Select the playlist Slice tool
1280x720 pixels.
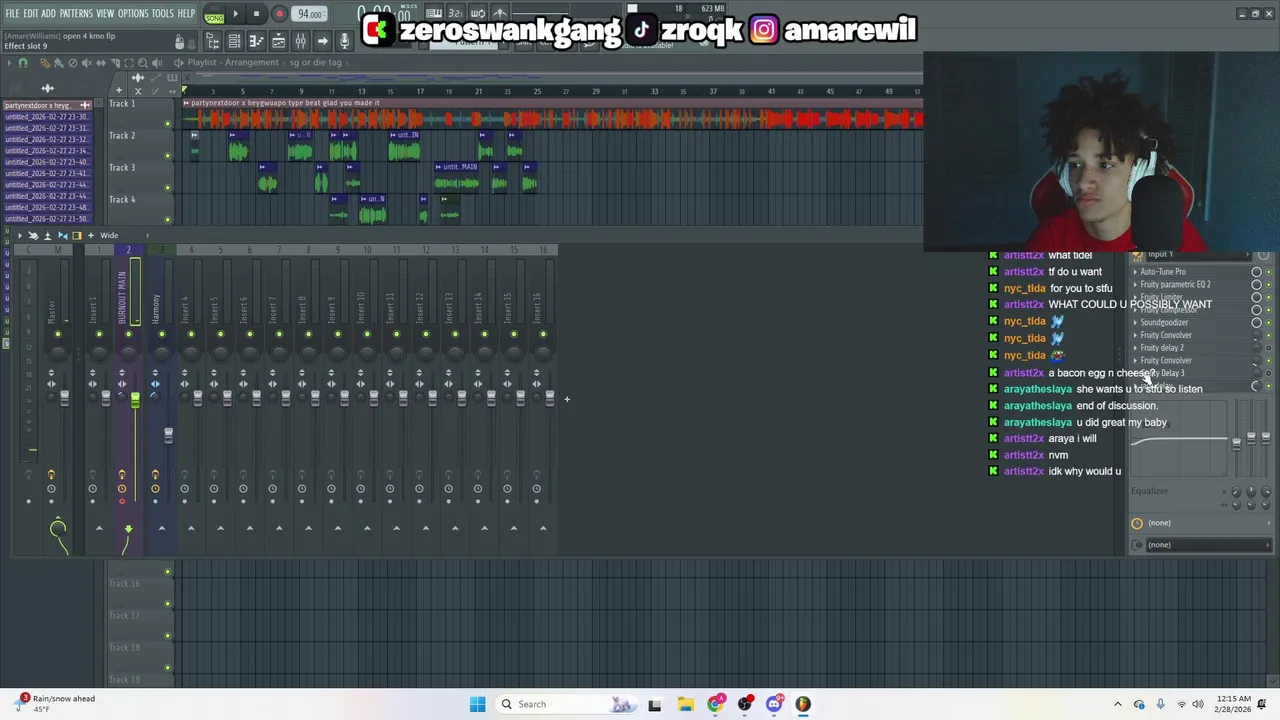[x=114, y=62]
